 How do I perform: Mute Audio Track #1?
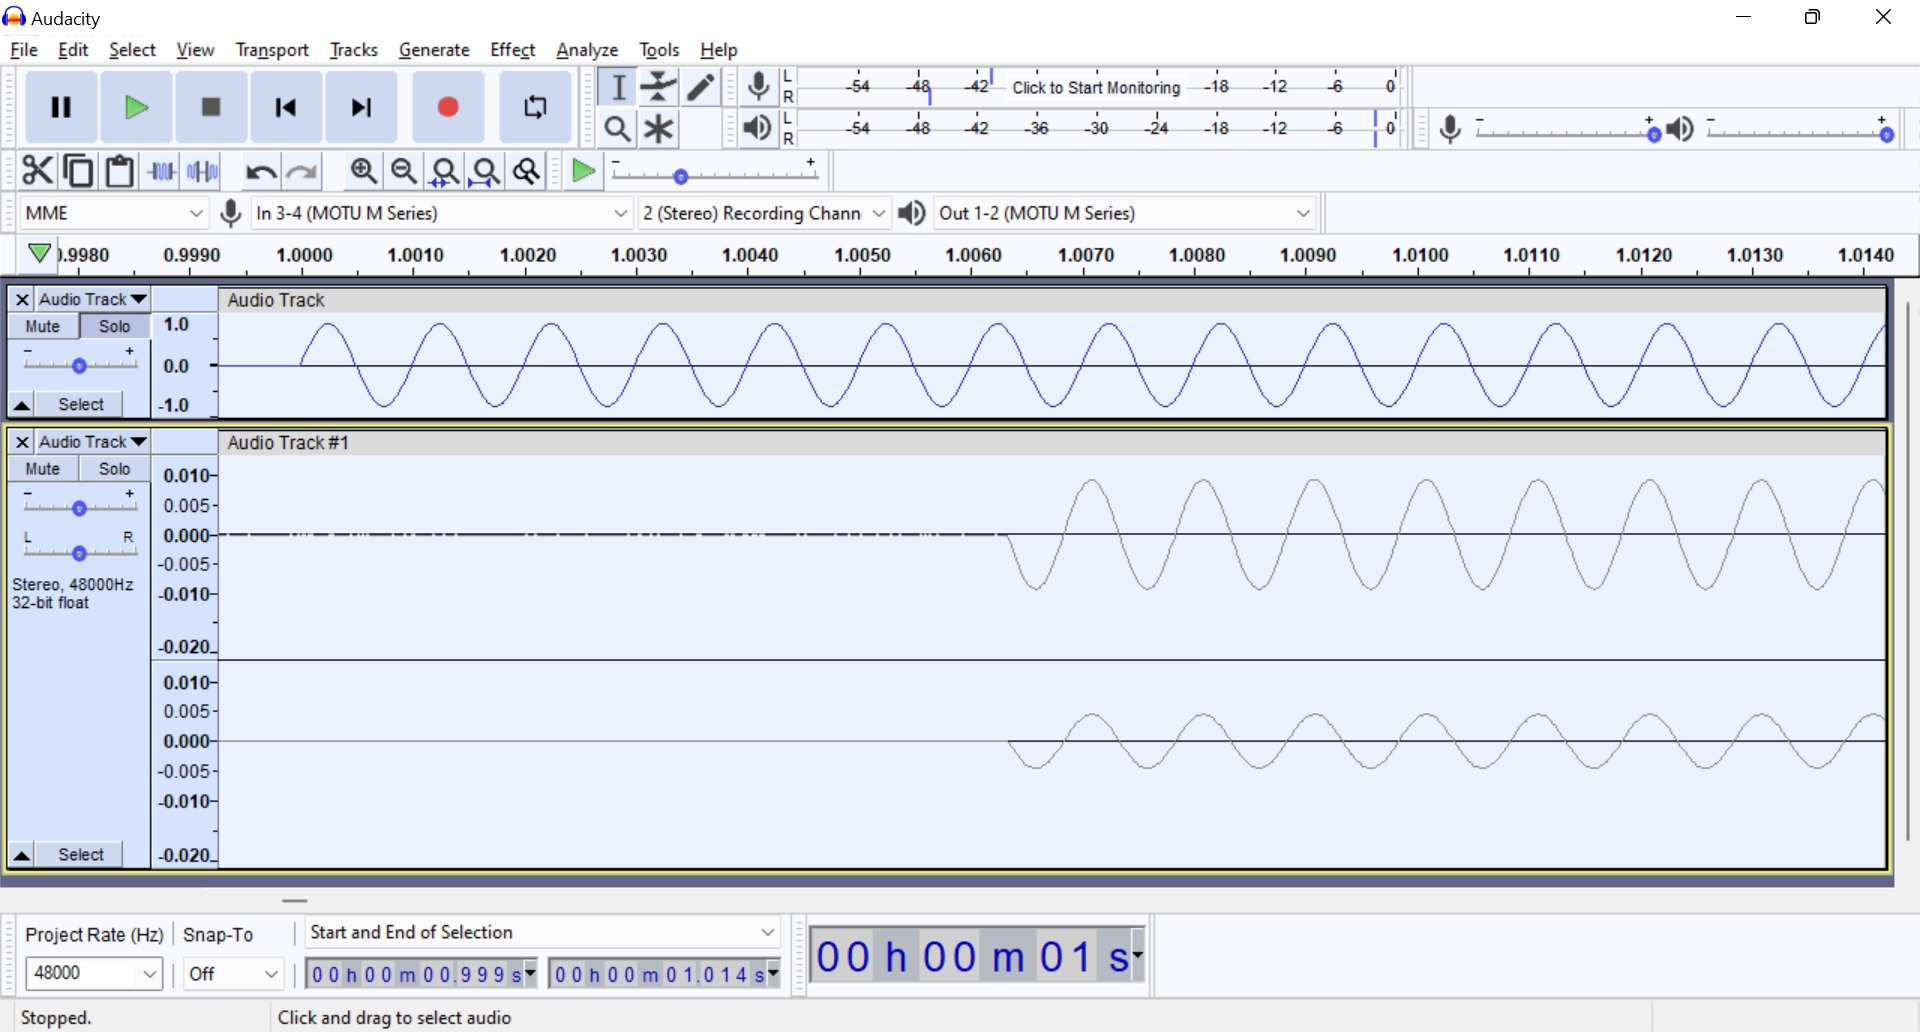(x=43, y=469)
